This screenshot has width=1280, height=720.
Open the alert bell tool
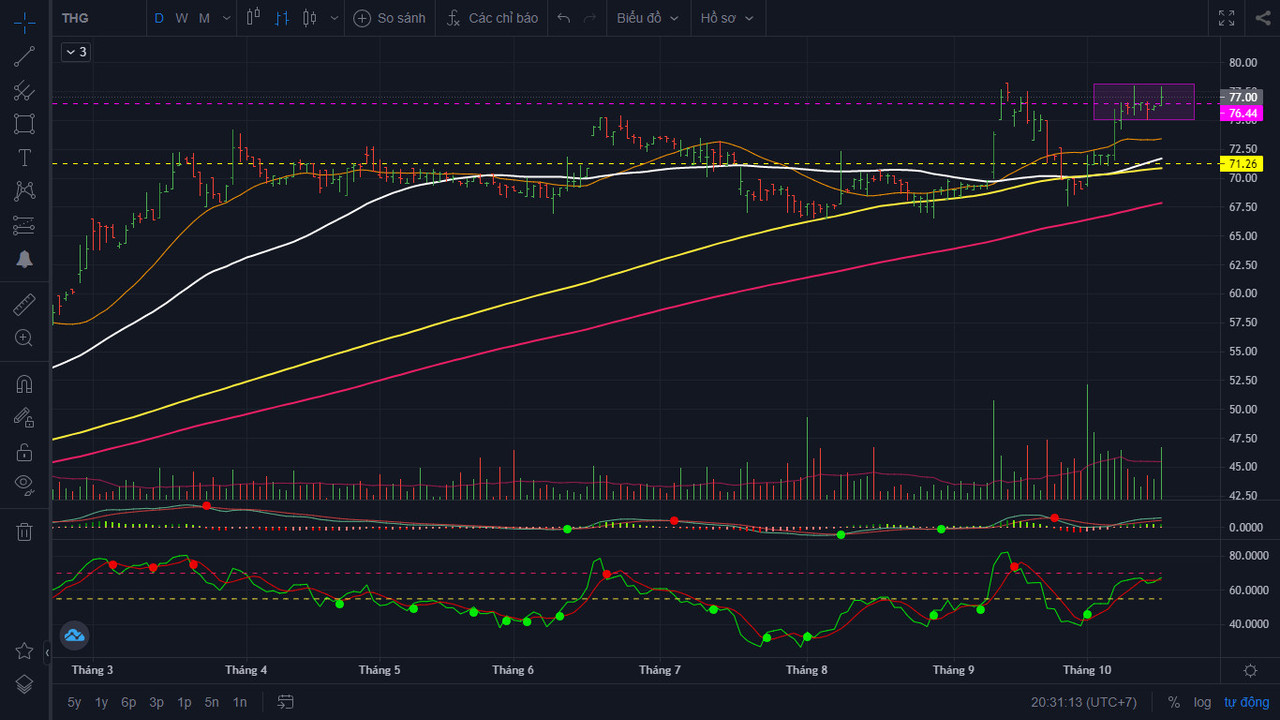[x=24, y=259]
